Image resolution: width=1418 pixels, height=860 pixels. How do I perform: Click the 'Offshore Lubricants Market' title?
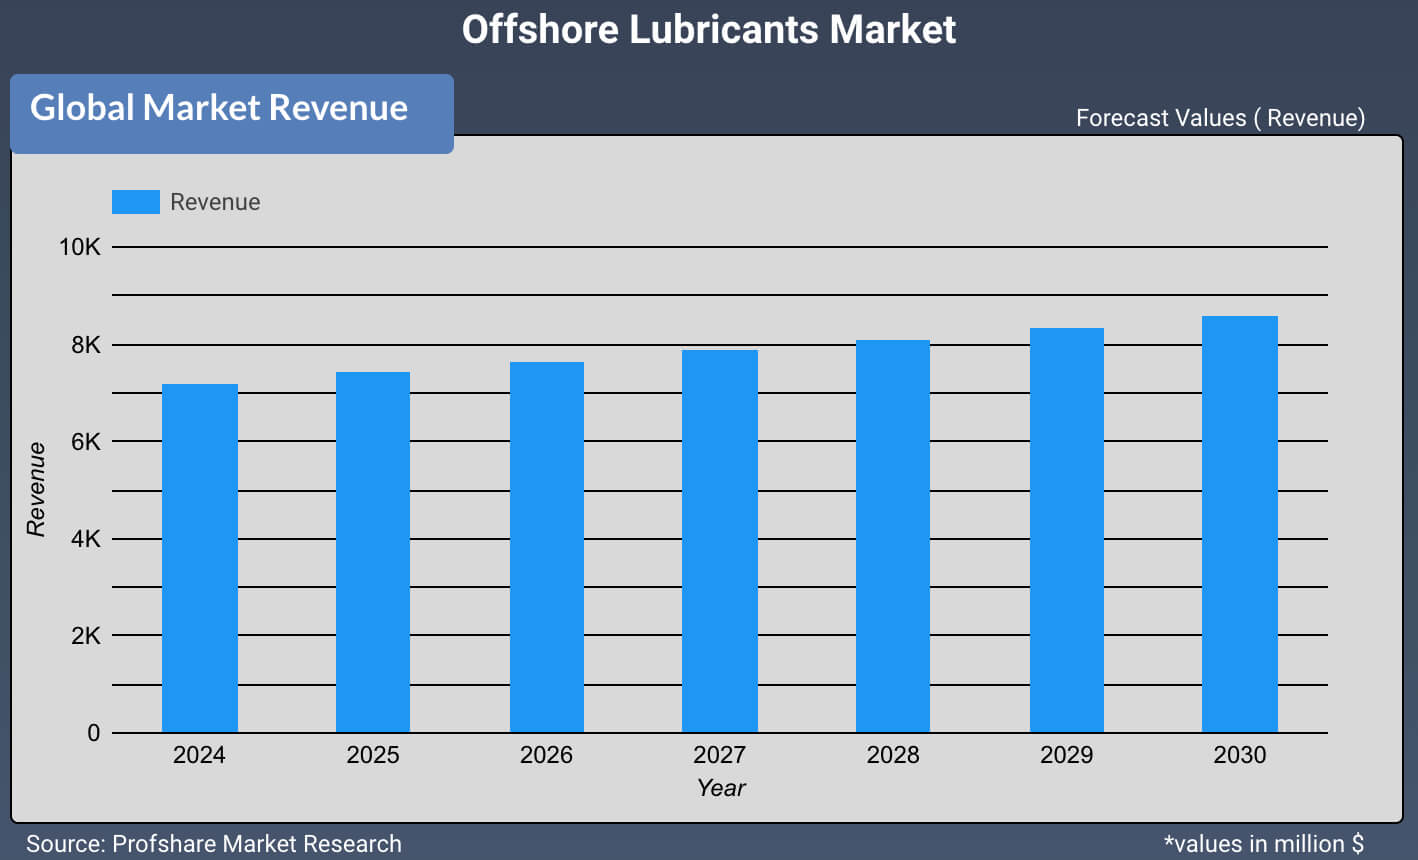coord(709,29)
